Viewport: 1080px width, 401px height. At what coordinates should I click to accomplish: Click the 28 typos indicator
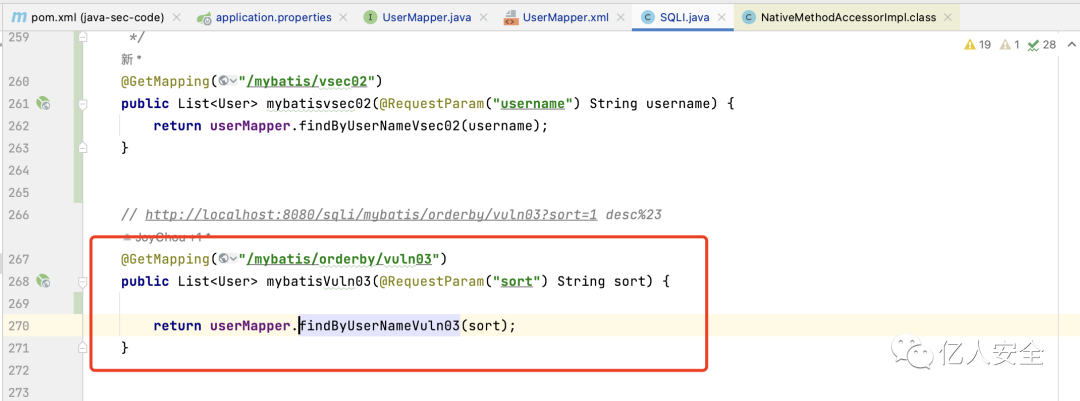click(1041, 45)
